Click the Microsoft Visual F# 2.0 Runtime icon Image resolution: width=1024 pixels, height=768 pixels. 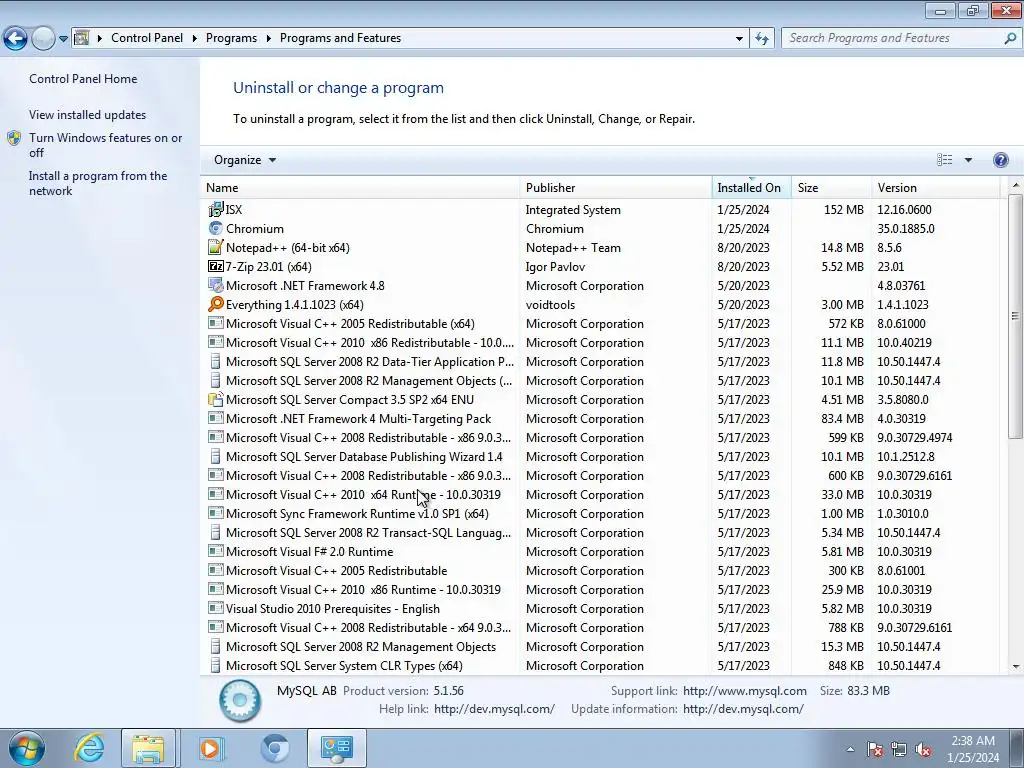click(216, 551)
